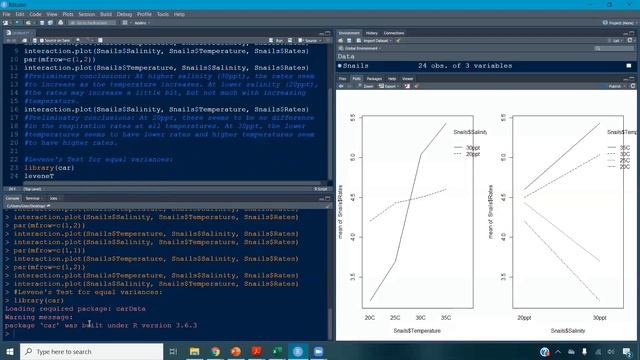Open the Source button dropdown arrow
The image size is (640, 360).
pyautogui.click(x=320, y=40)
